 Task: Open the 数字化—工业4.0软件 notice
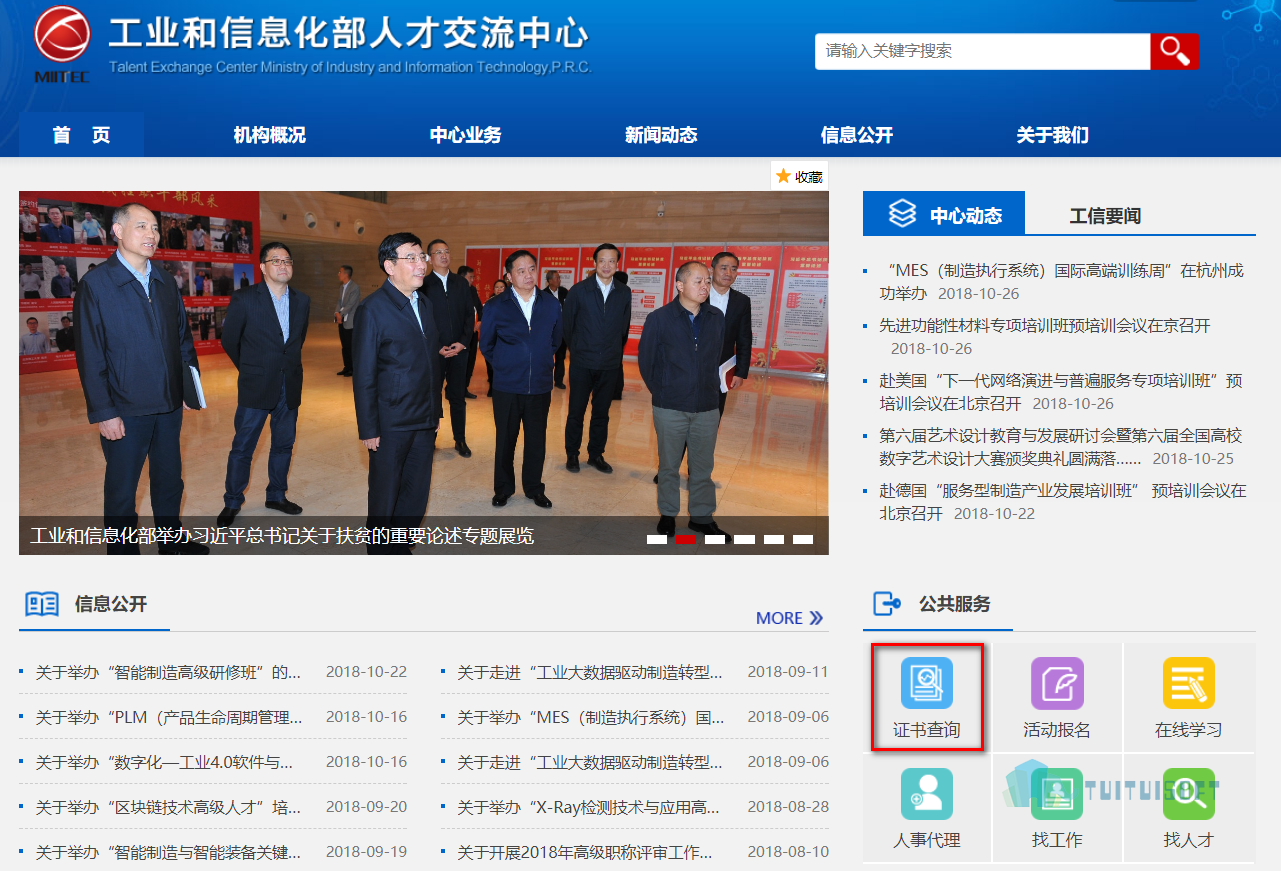tap(165, 762)
